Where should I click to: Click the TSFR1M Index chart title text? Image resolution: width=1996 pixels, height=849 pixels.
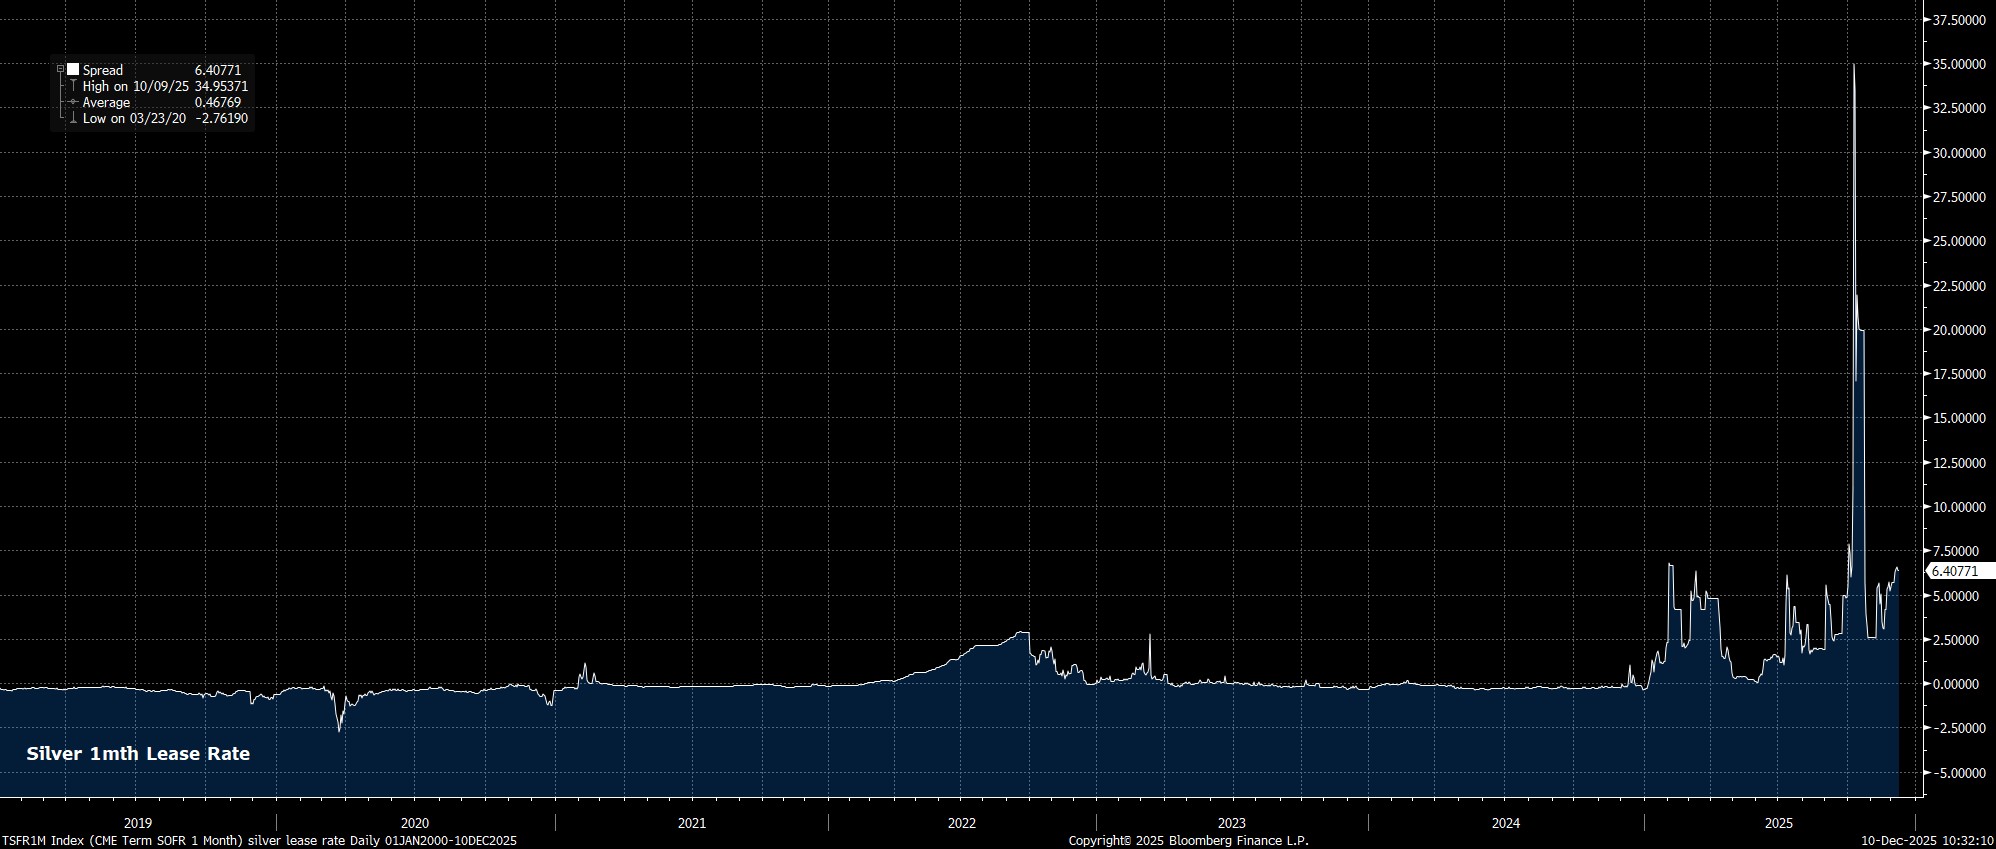click(259, 841)
